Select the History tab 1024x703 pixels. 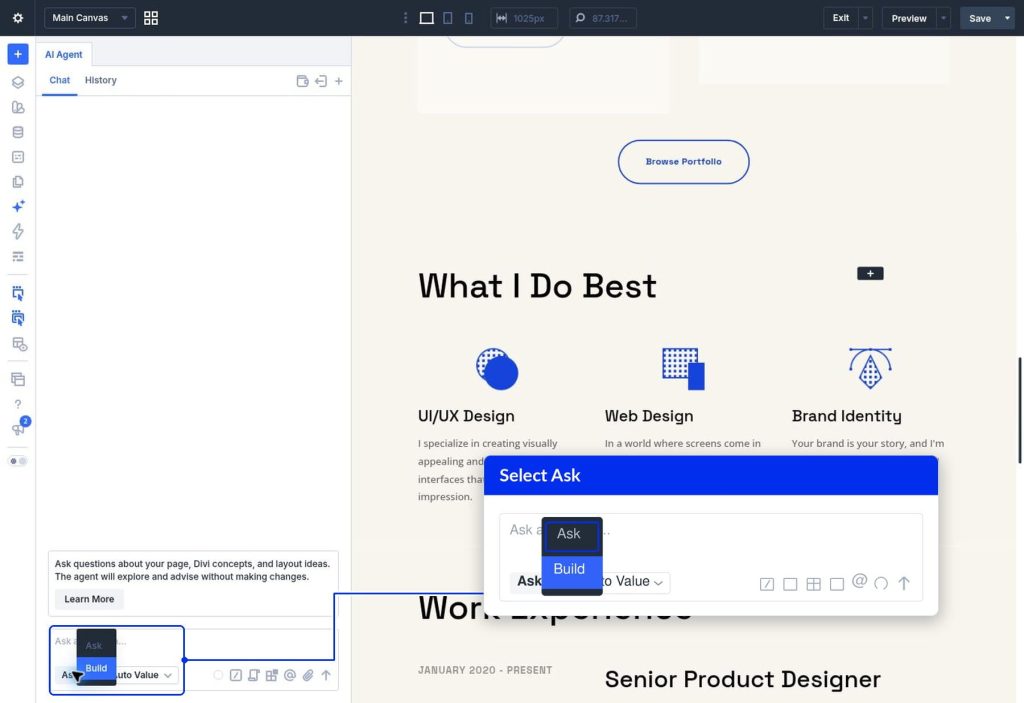coord(101,80)
